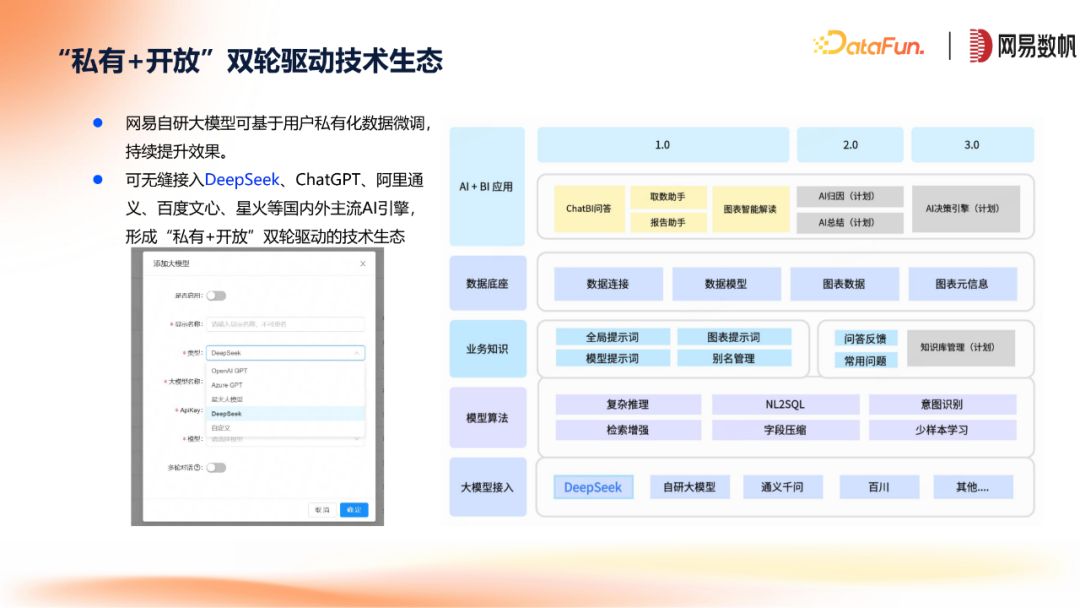Click the 全局提示词 box
Viewport: 1080px width, 608px height.
(612, 337)
